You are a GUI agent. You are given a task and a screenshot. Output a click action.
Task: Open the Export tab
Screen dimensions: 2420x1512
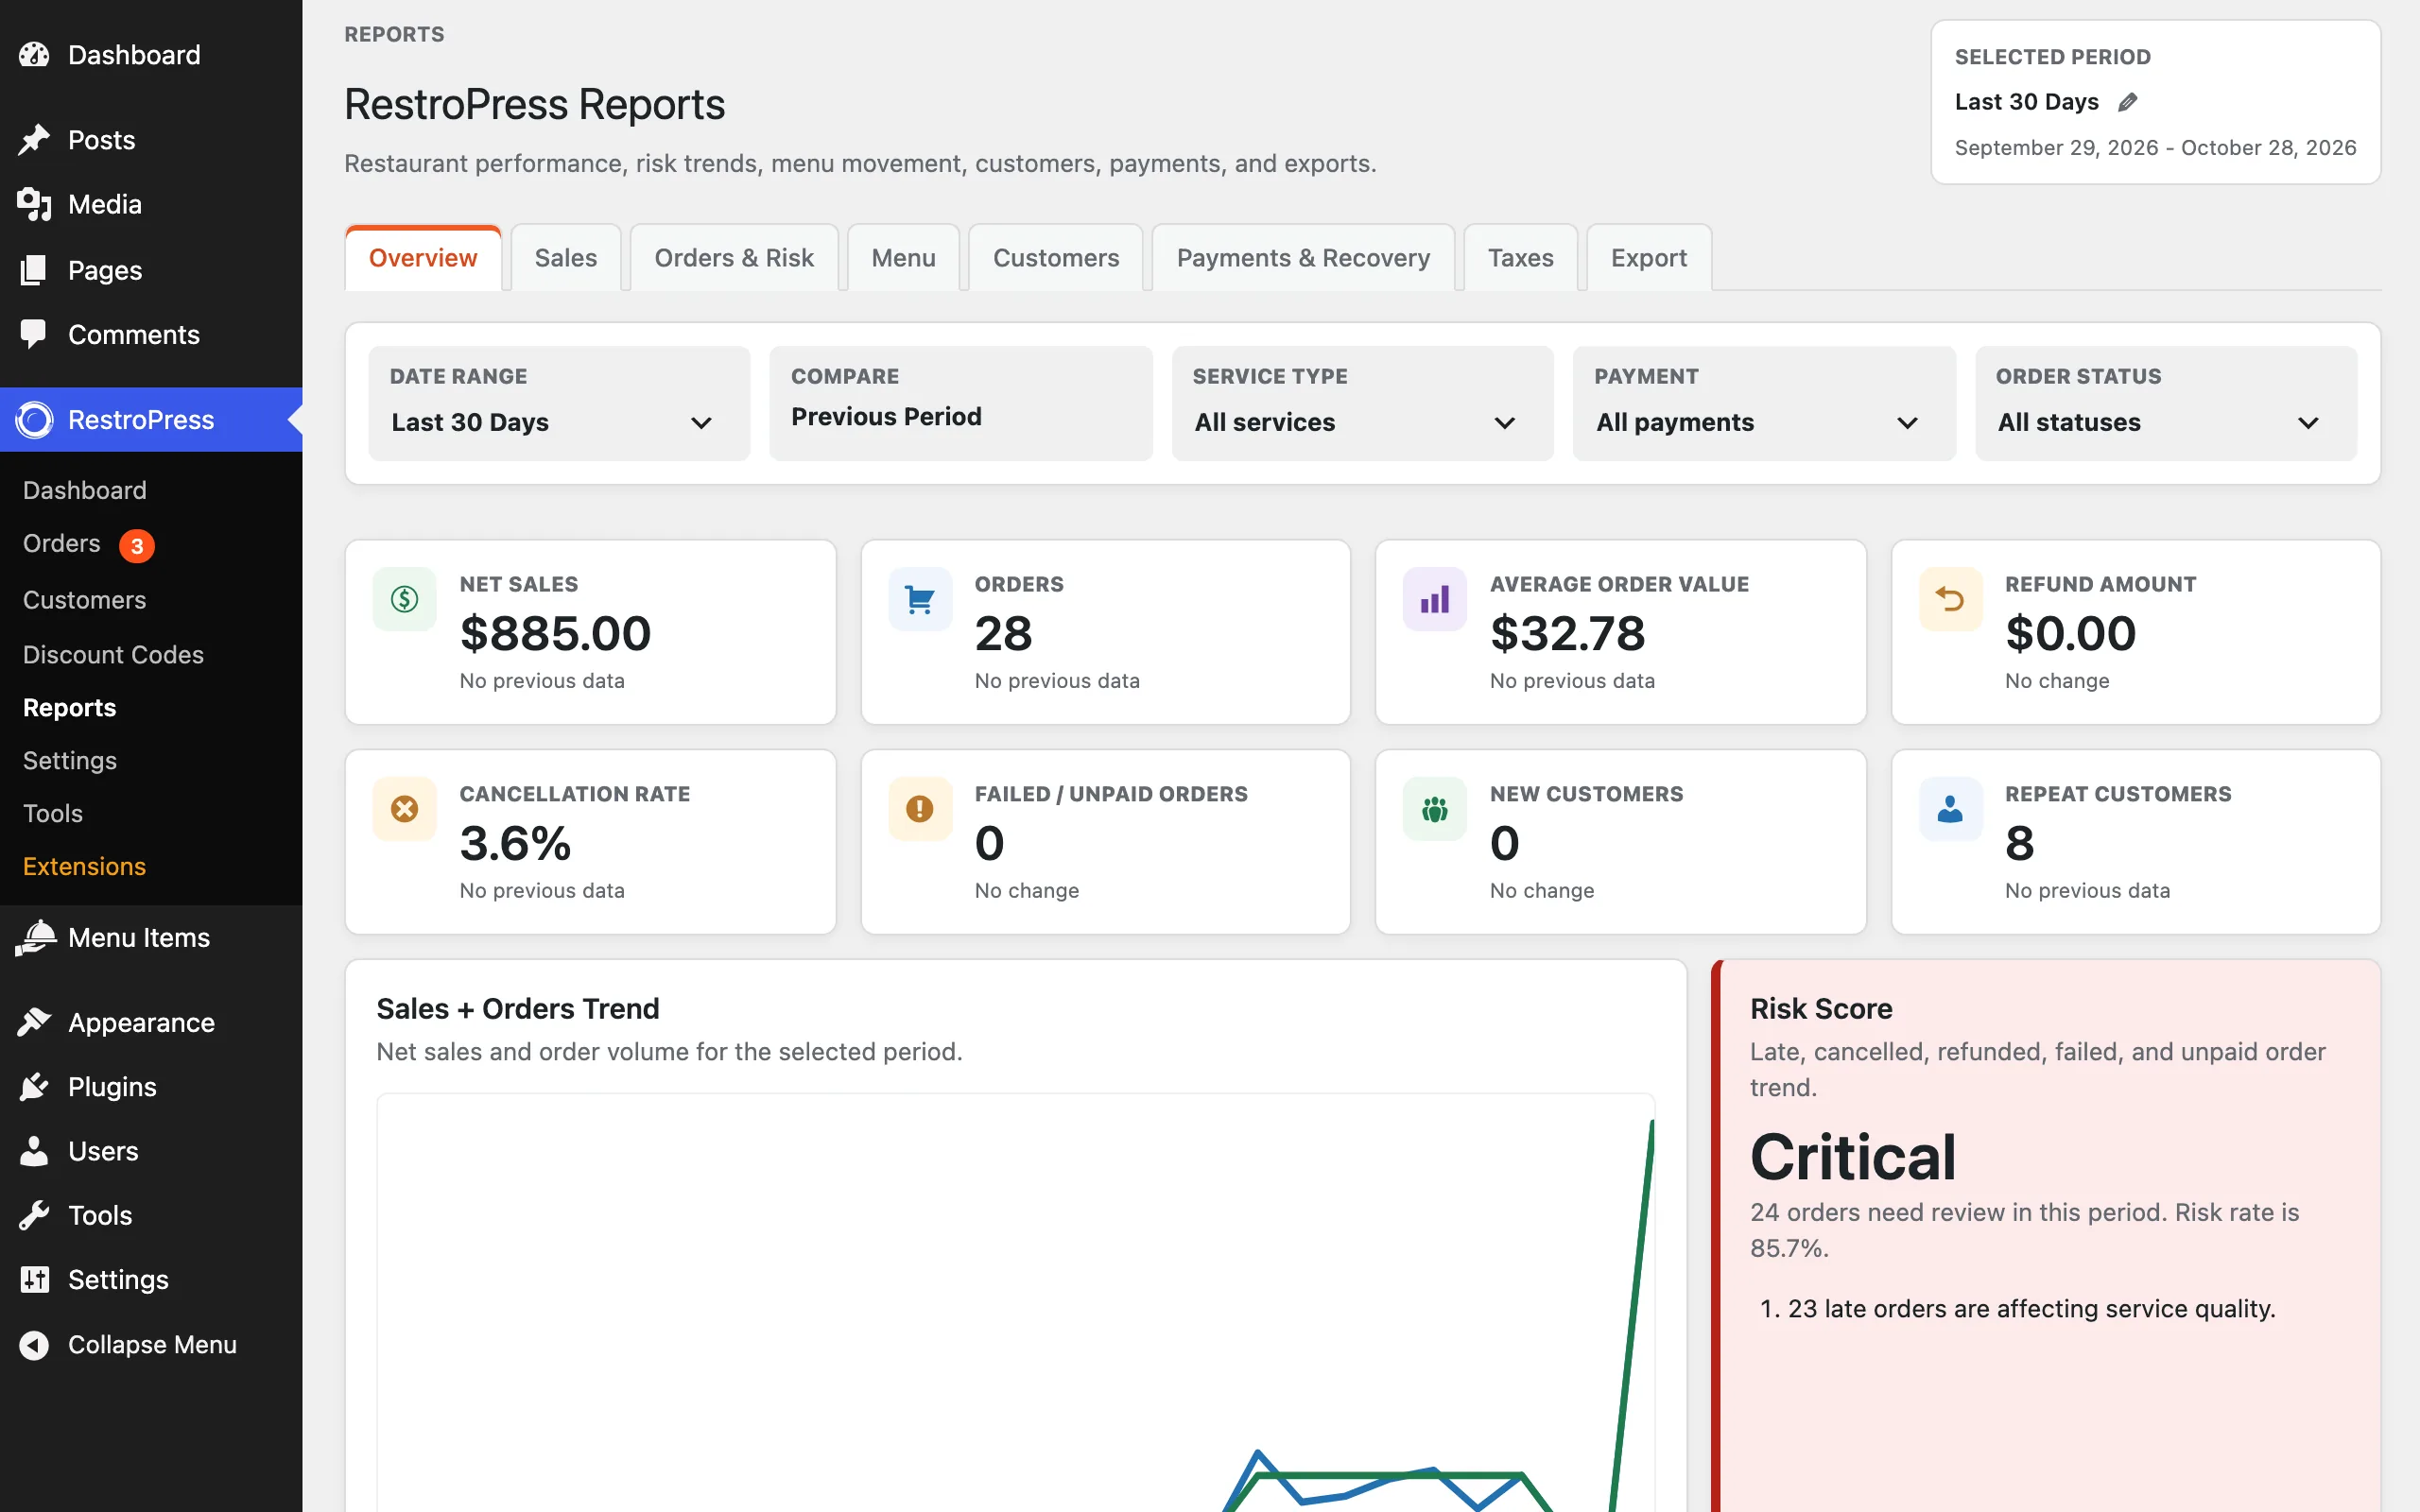pyautogui.click(x=1649, y=258)
